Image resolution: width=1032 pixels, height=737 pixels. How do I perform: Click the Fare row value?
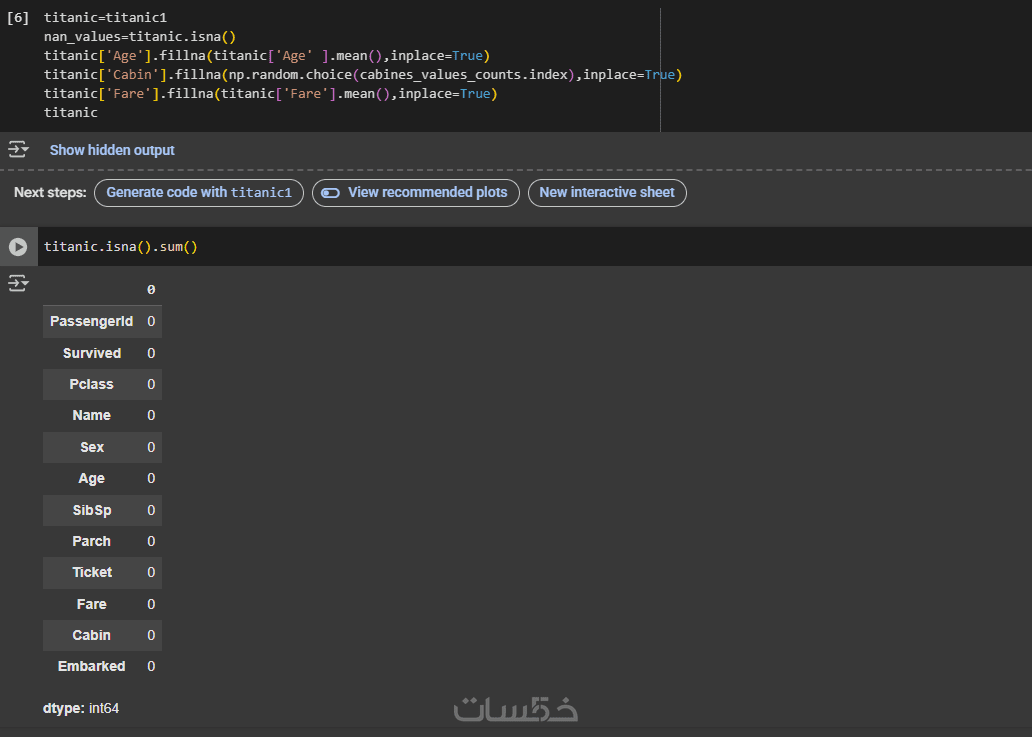coord(151,604)
